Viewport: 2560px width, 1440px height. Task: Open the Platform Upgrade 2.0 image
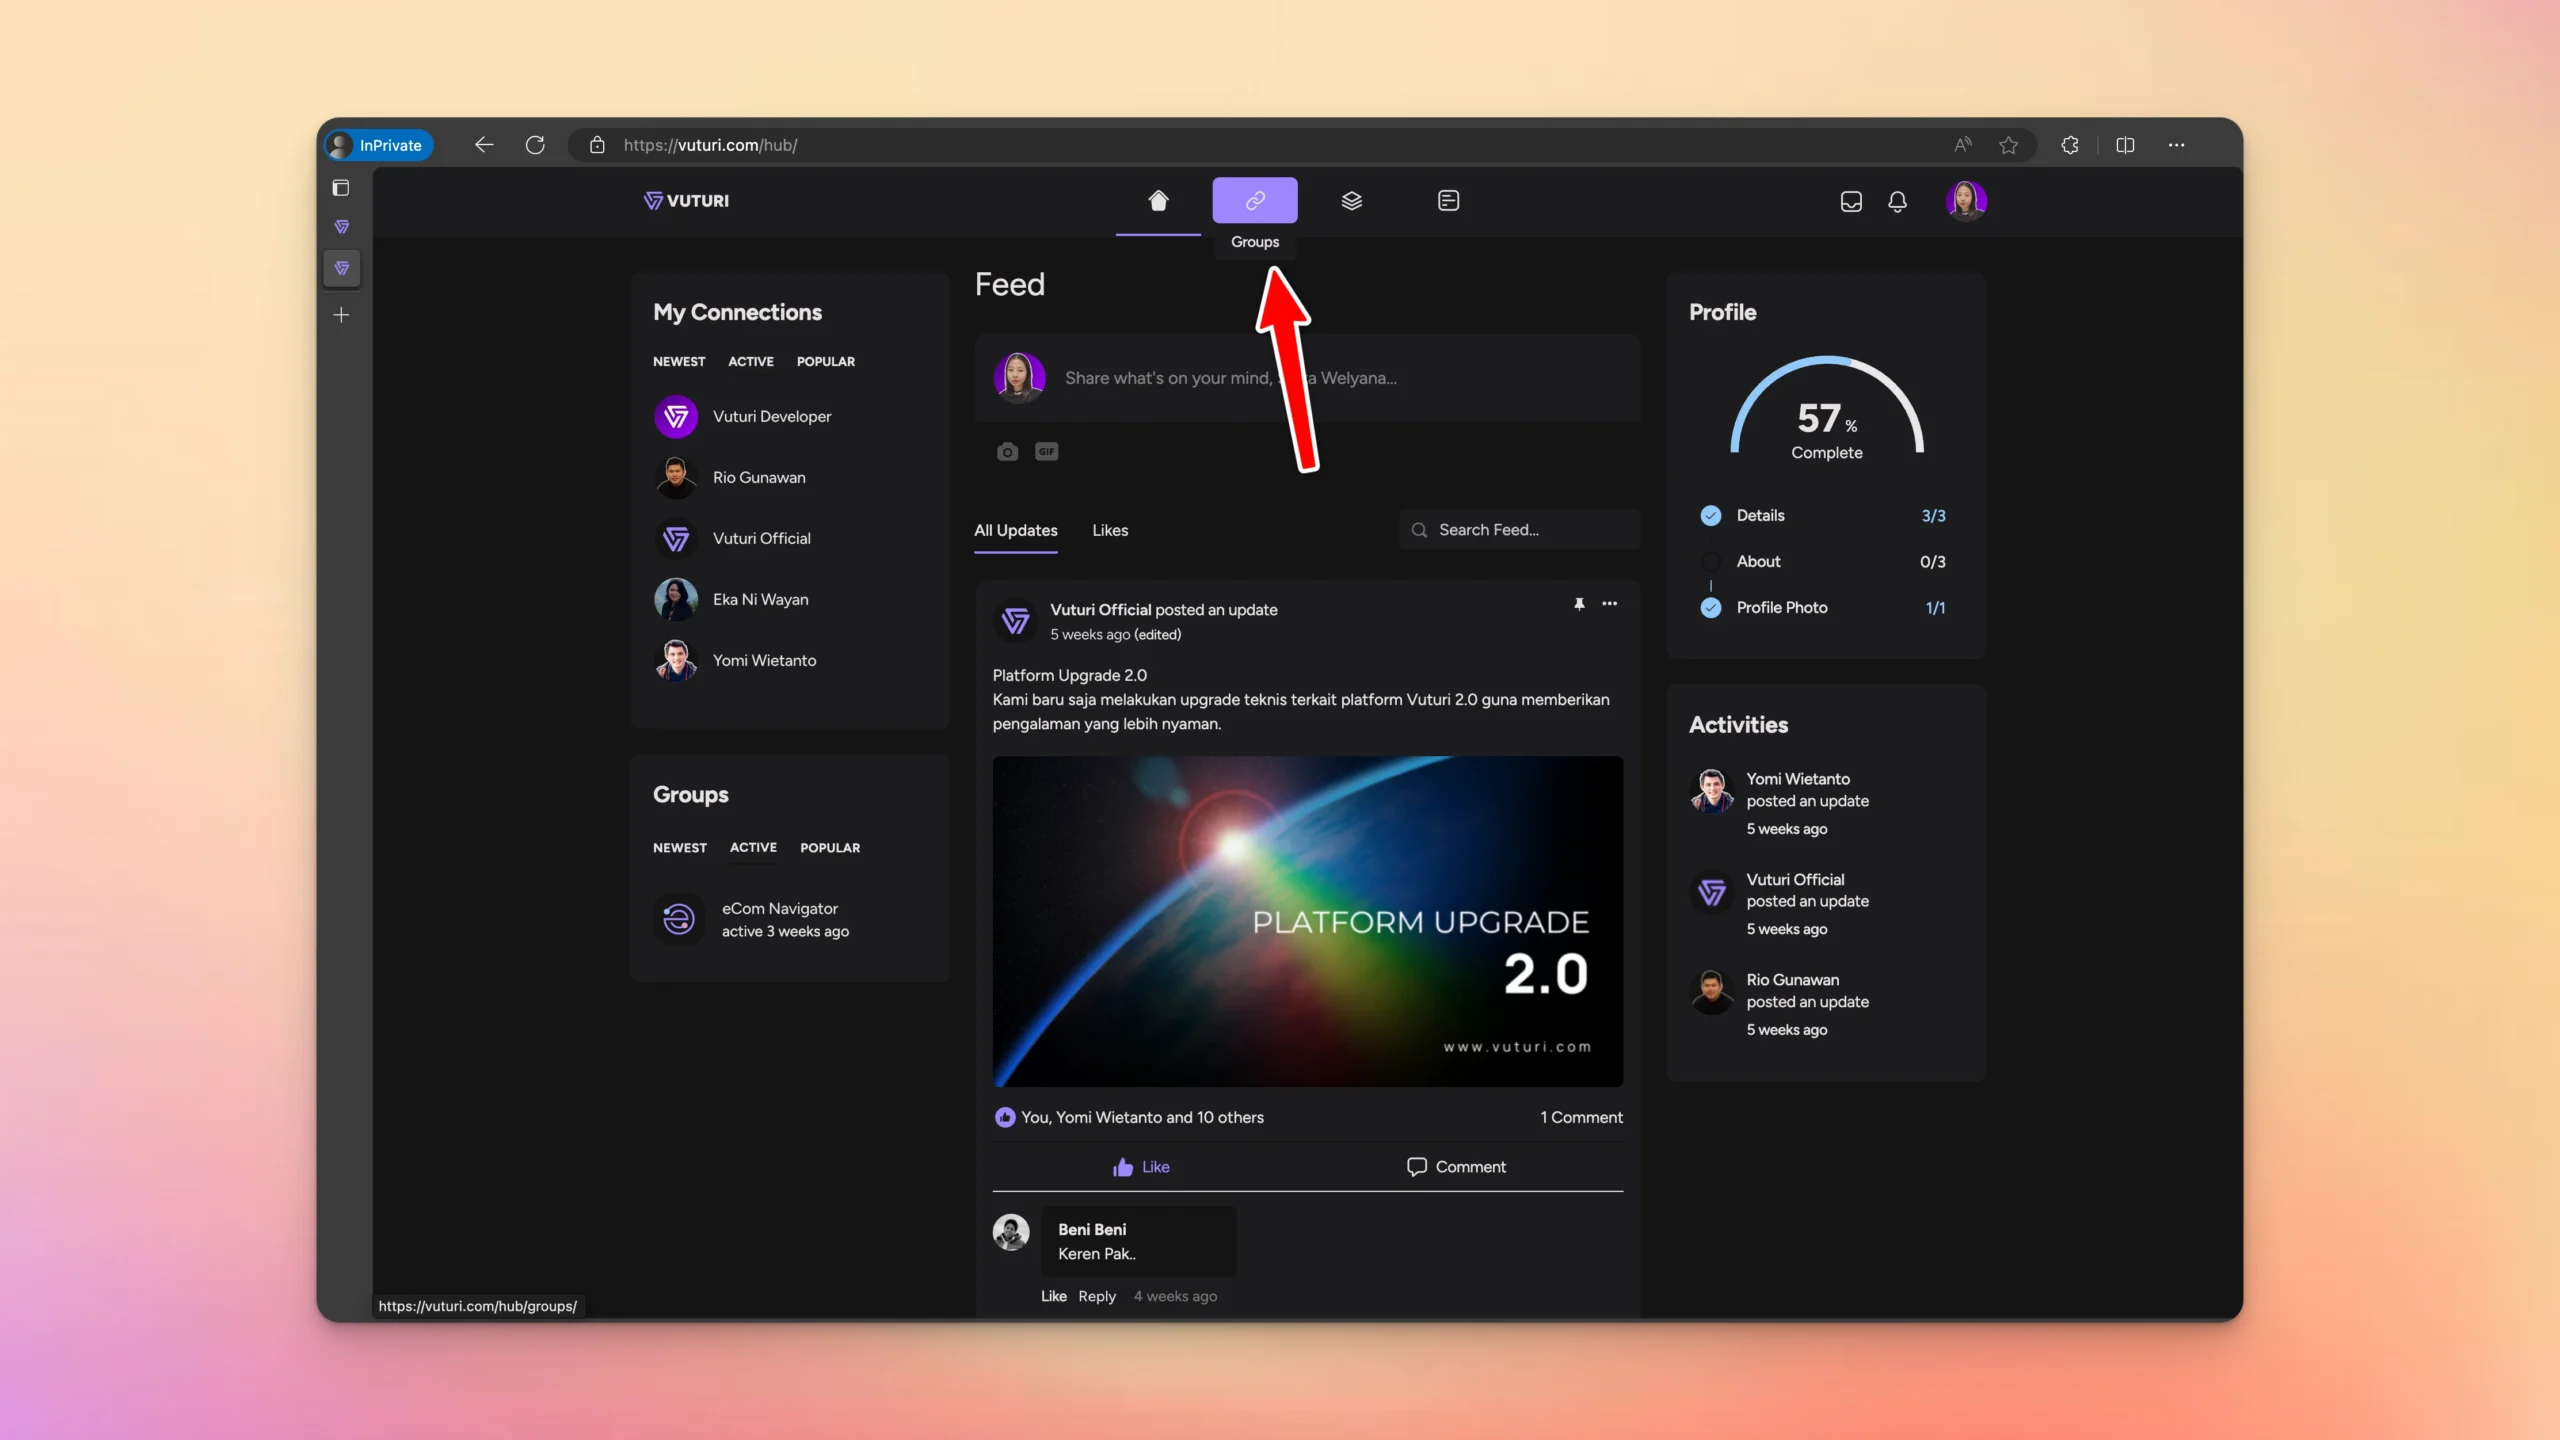coord(1308,922)
